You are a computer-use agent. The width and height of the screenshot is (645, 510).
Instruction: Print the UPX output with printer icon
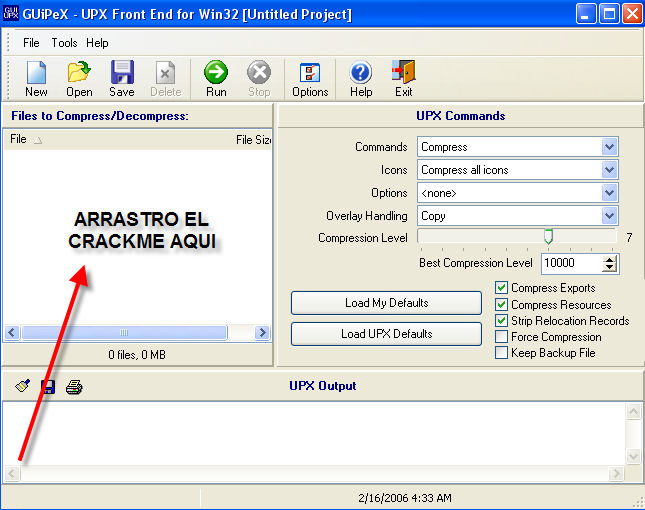coord(74,387)
